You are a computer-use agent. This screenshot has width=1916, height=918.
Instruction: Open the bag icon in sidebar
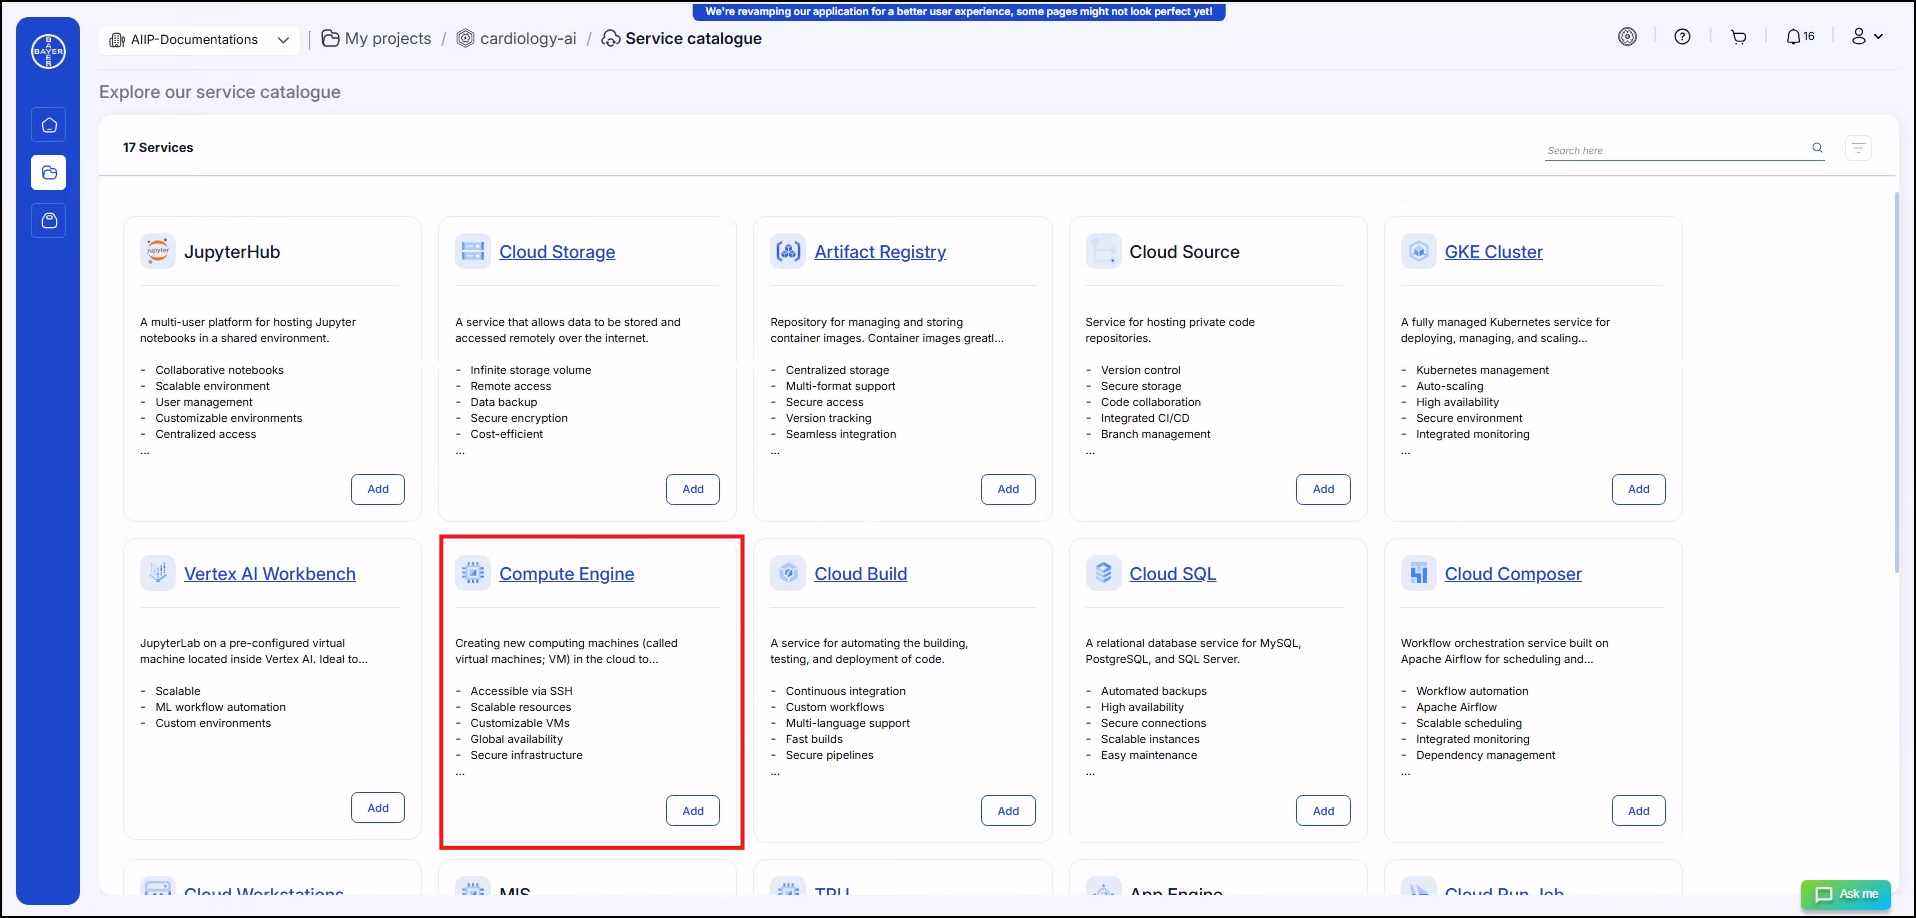(x=49, y=220)
